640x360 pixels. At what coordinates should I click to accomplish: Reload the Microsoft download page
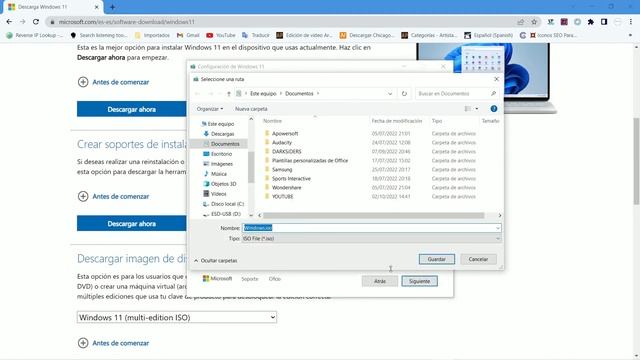pyautogui.click(x=36, y=22)
